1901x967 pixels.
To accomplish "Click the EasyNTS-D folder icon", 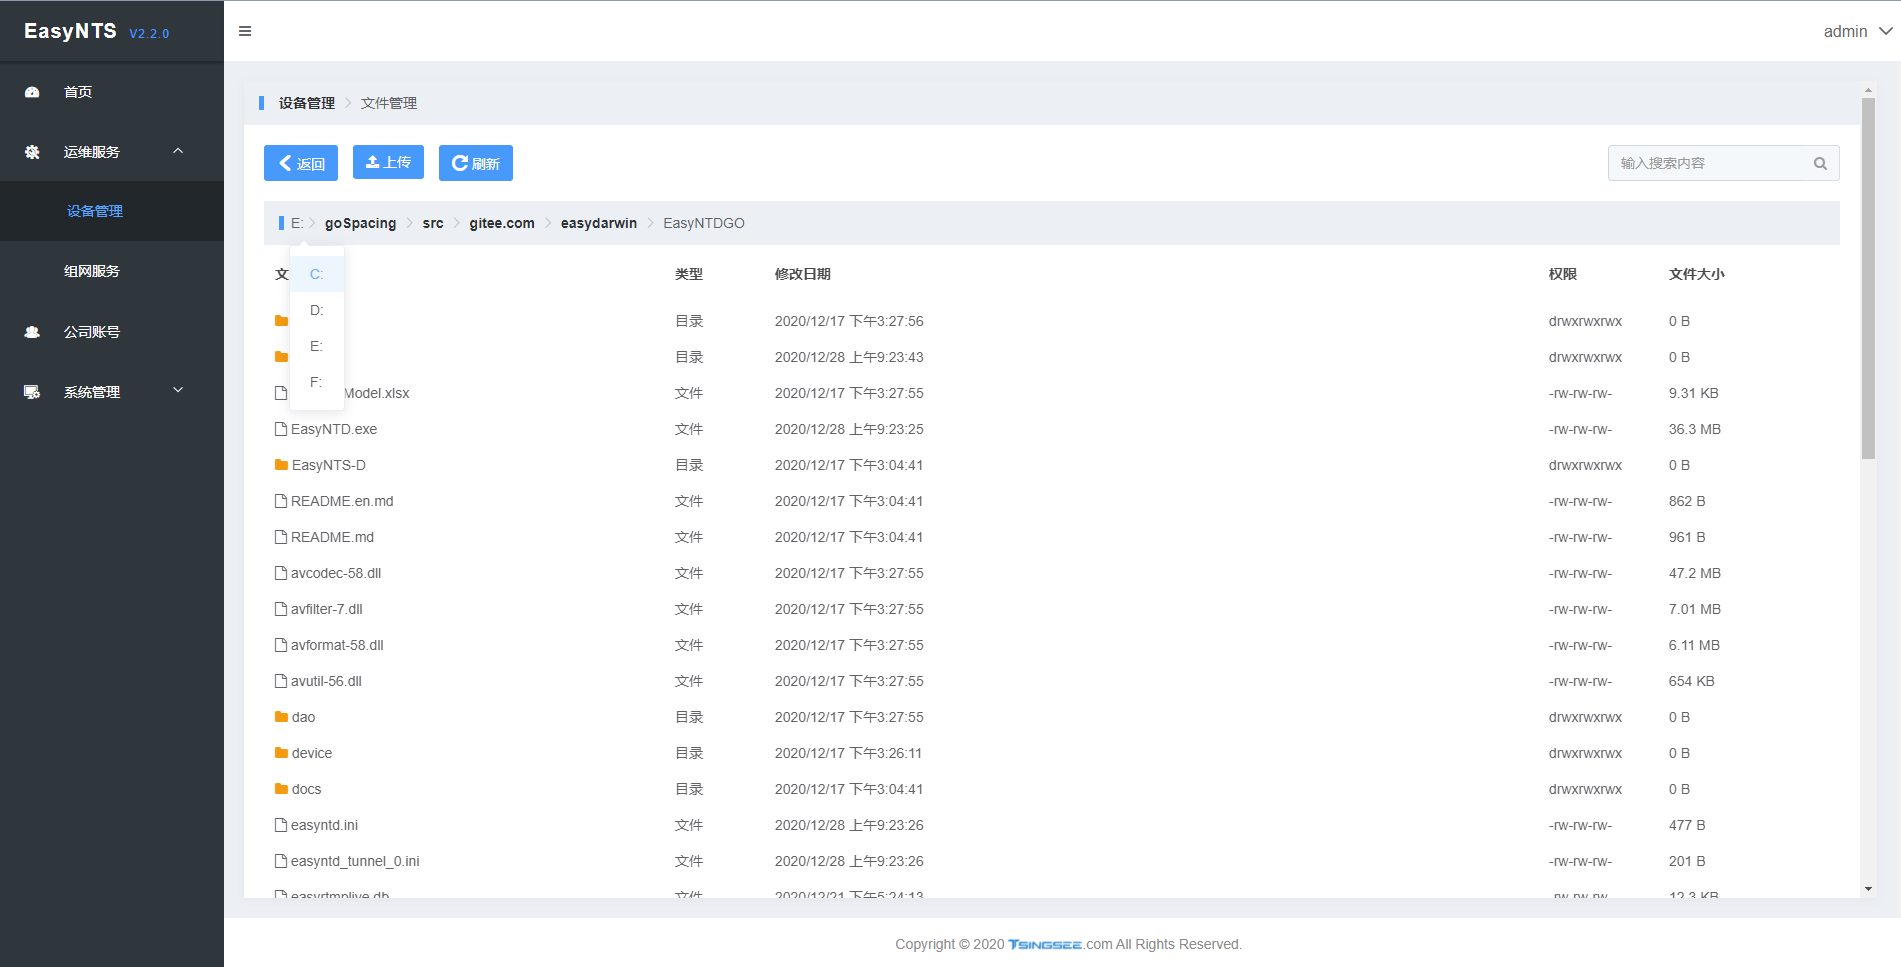I will pyautogui.click(x=281, y=465).
